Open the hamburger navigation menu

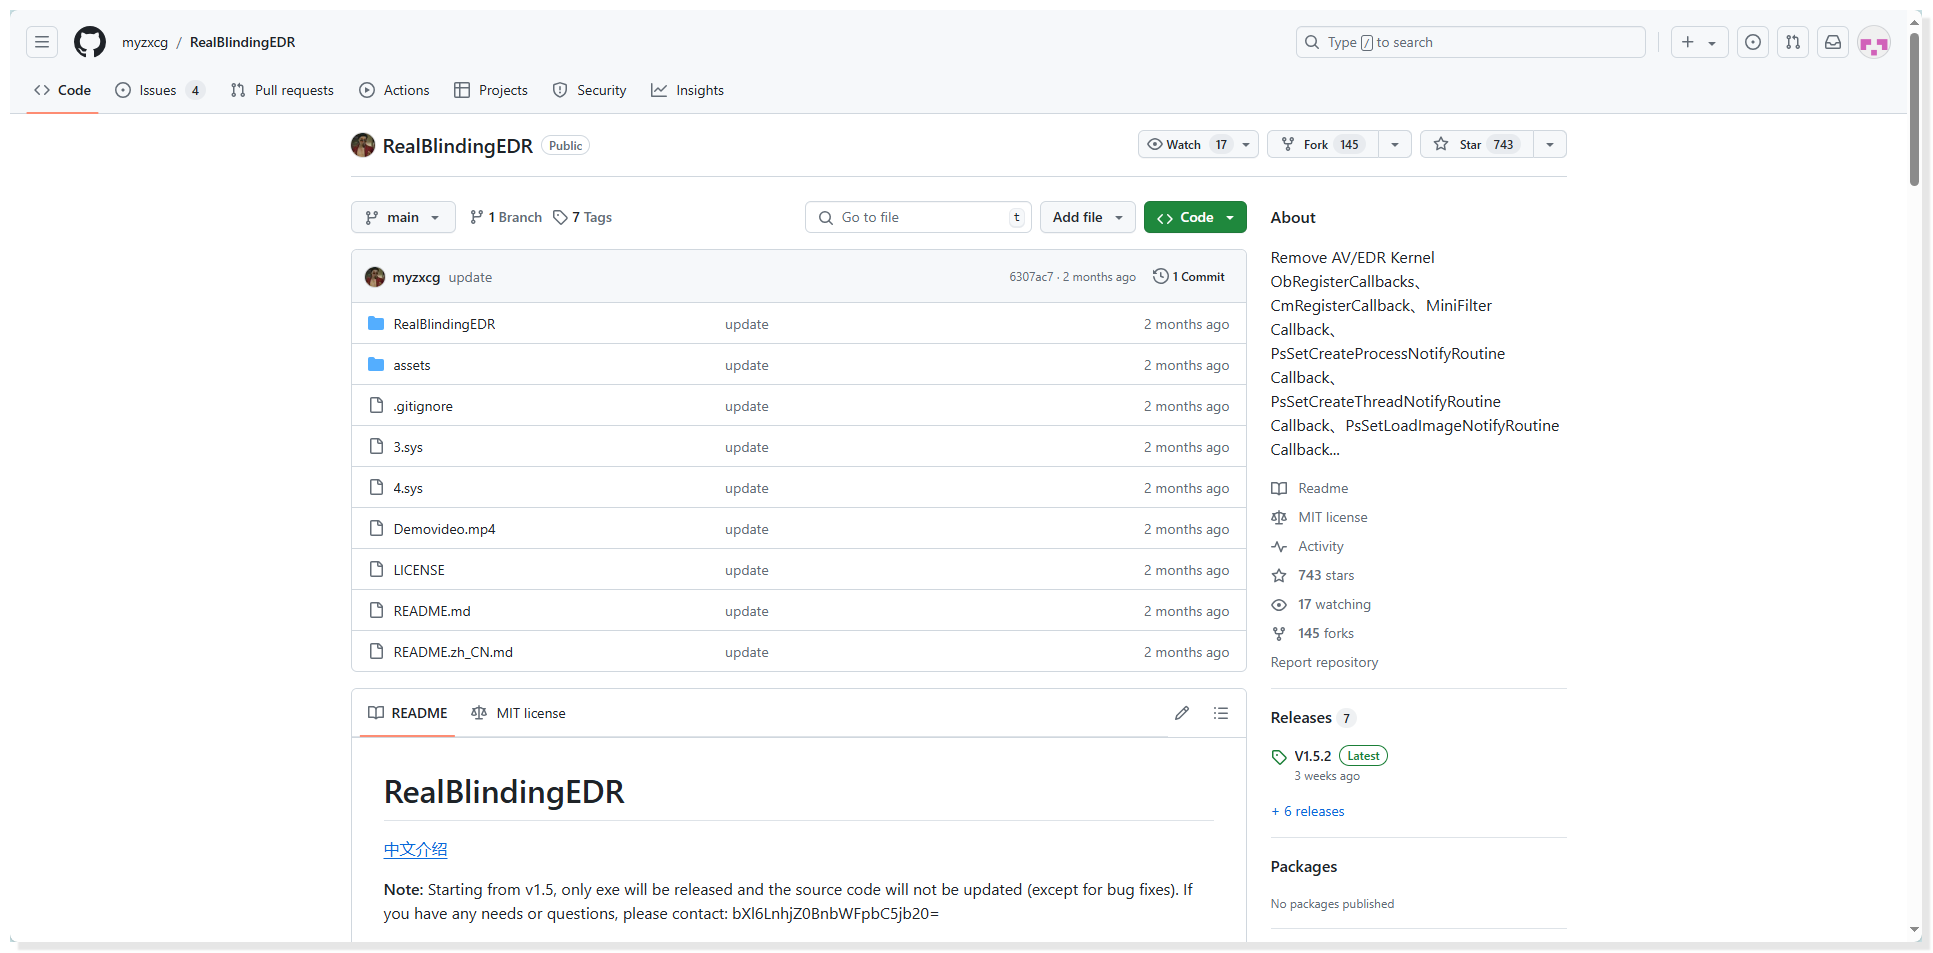[x=42, y=42]
